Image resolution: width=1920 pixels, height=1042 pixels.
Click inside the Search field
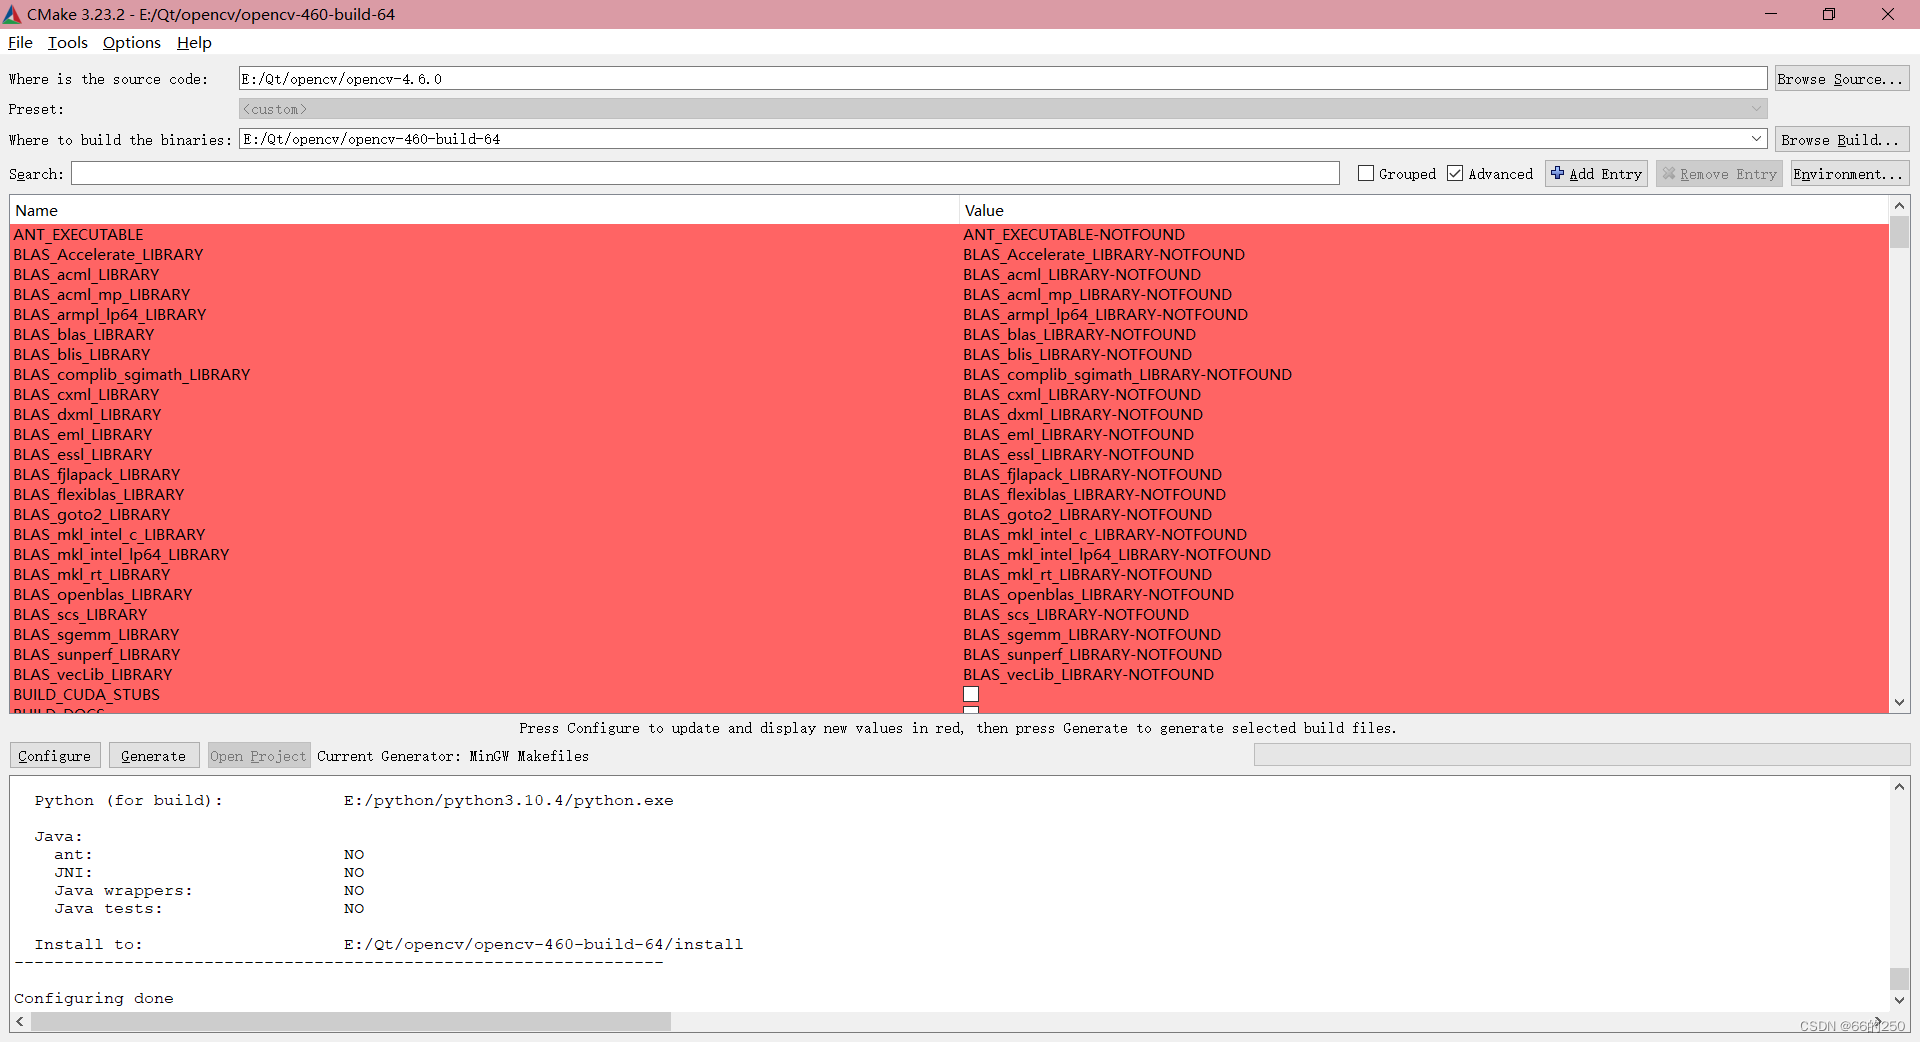705,174
